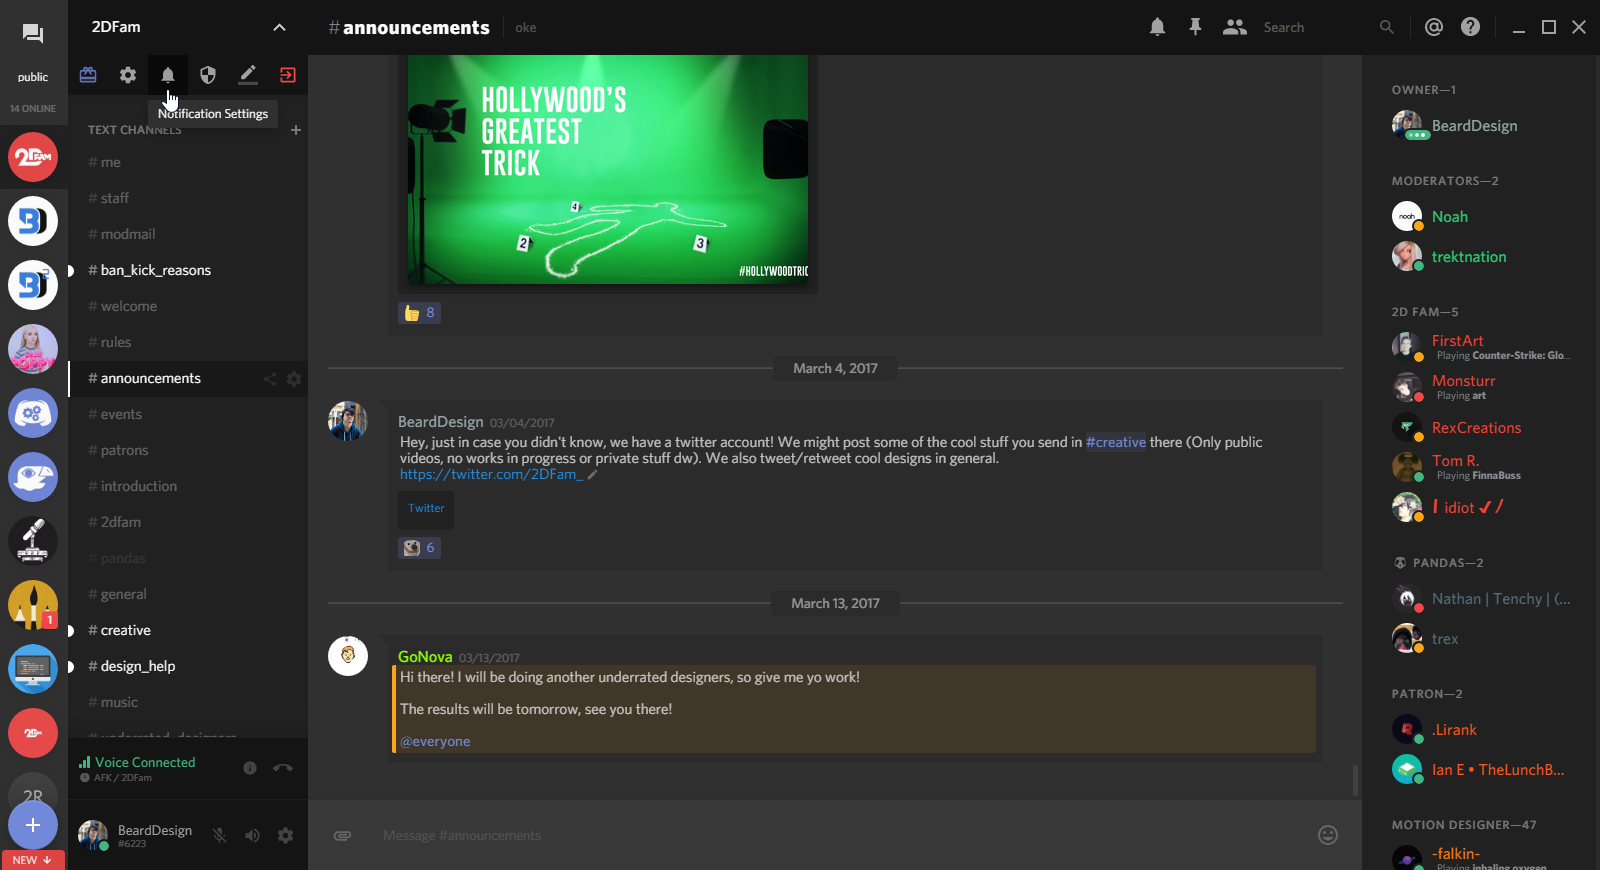Toggle the member list icon
The image size is (1600, 870).
coord(1234,27)
